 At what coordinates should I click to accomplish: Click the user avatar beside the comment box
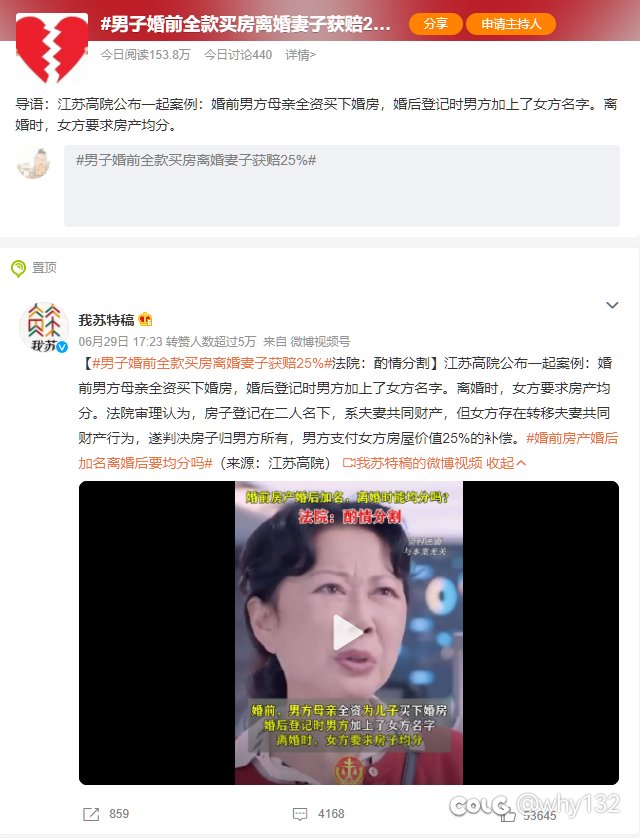tap(34, 163)
